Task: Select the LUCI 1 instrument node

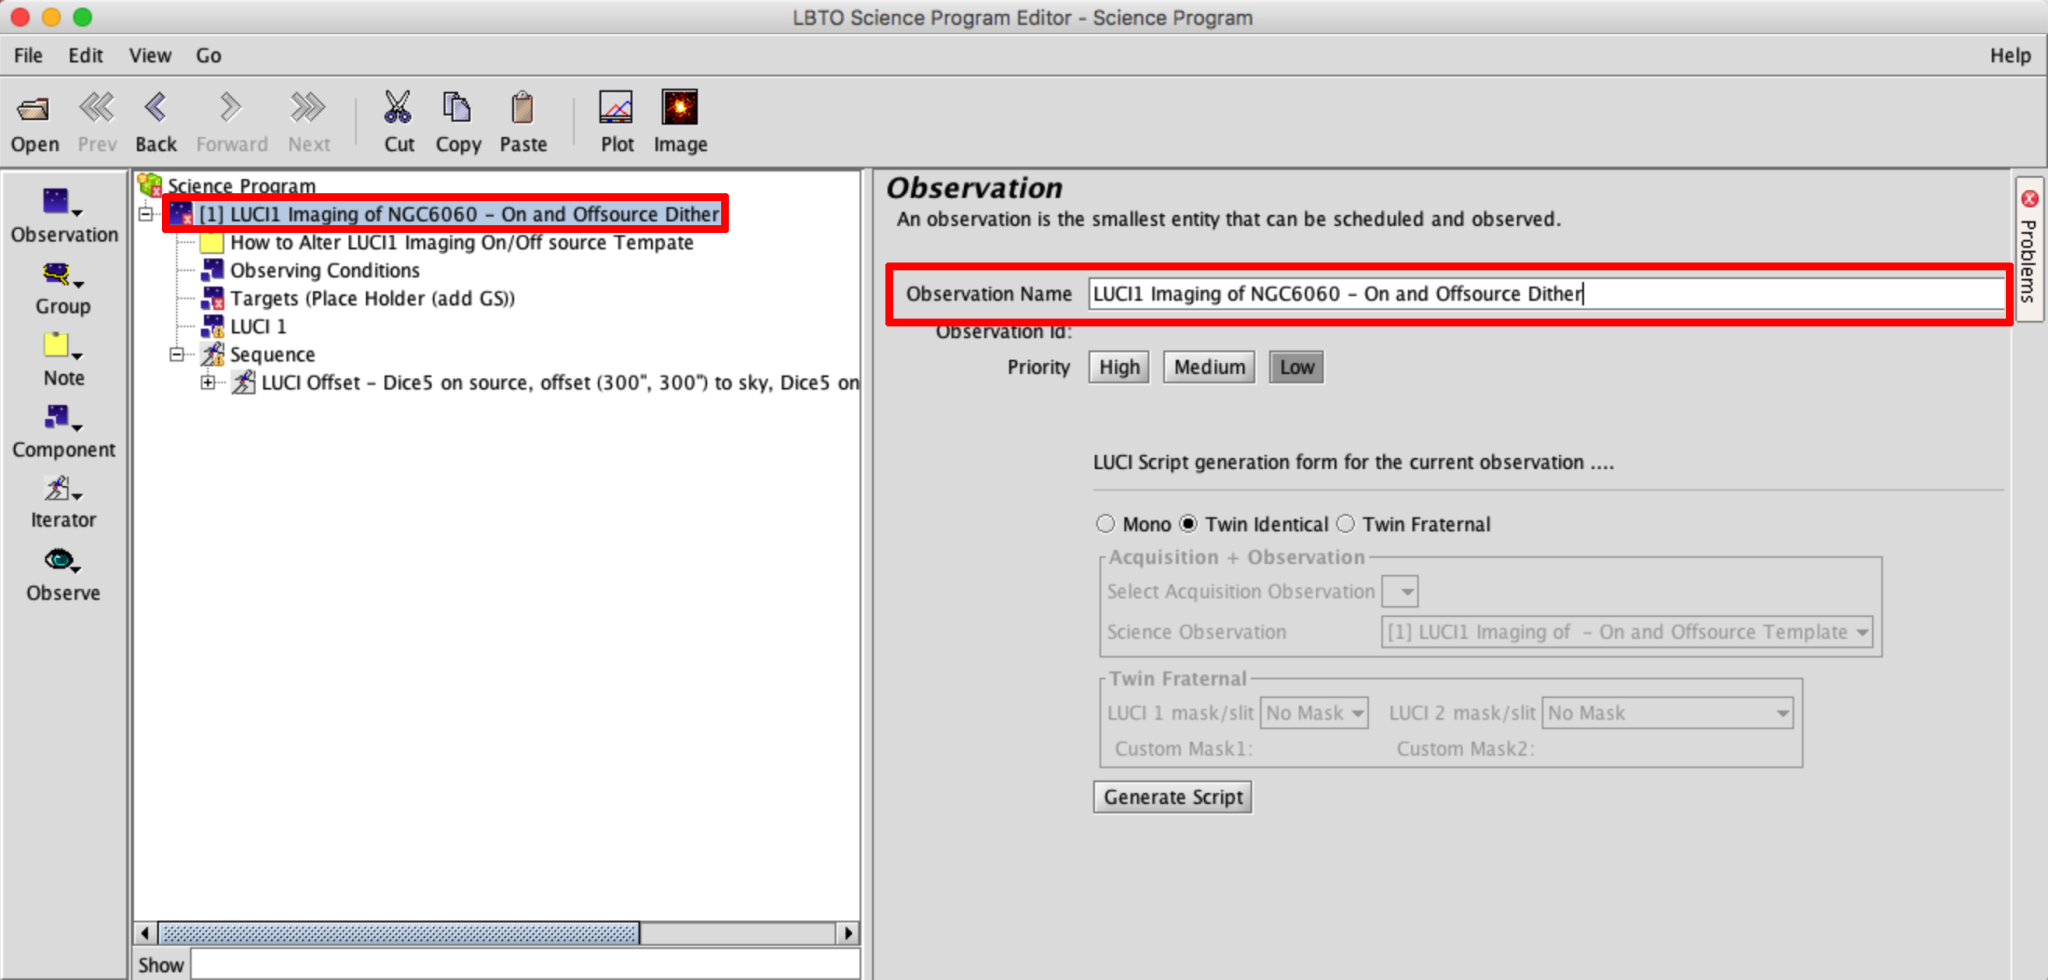Action: click(258, 326)
